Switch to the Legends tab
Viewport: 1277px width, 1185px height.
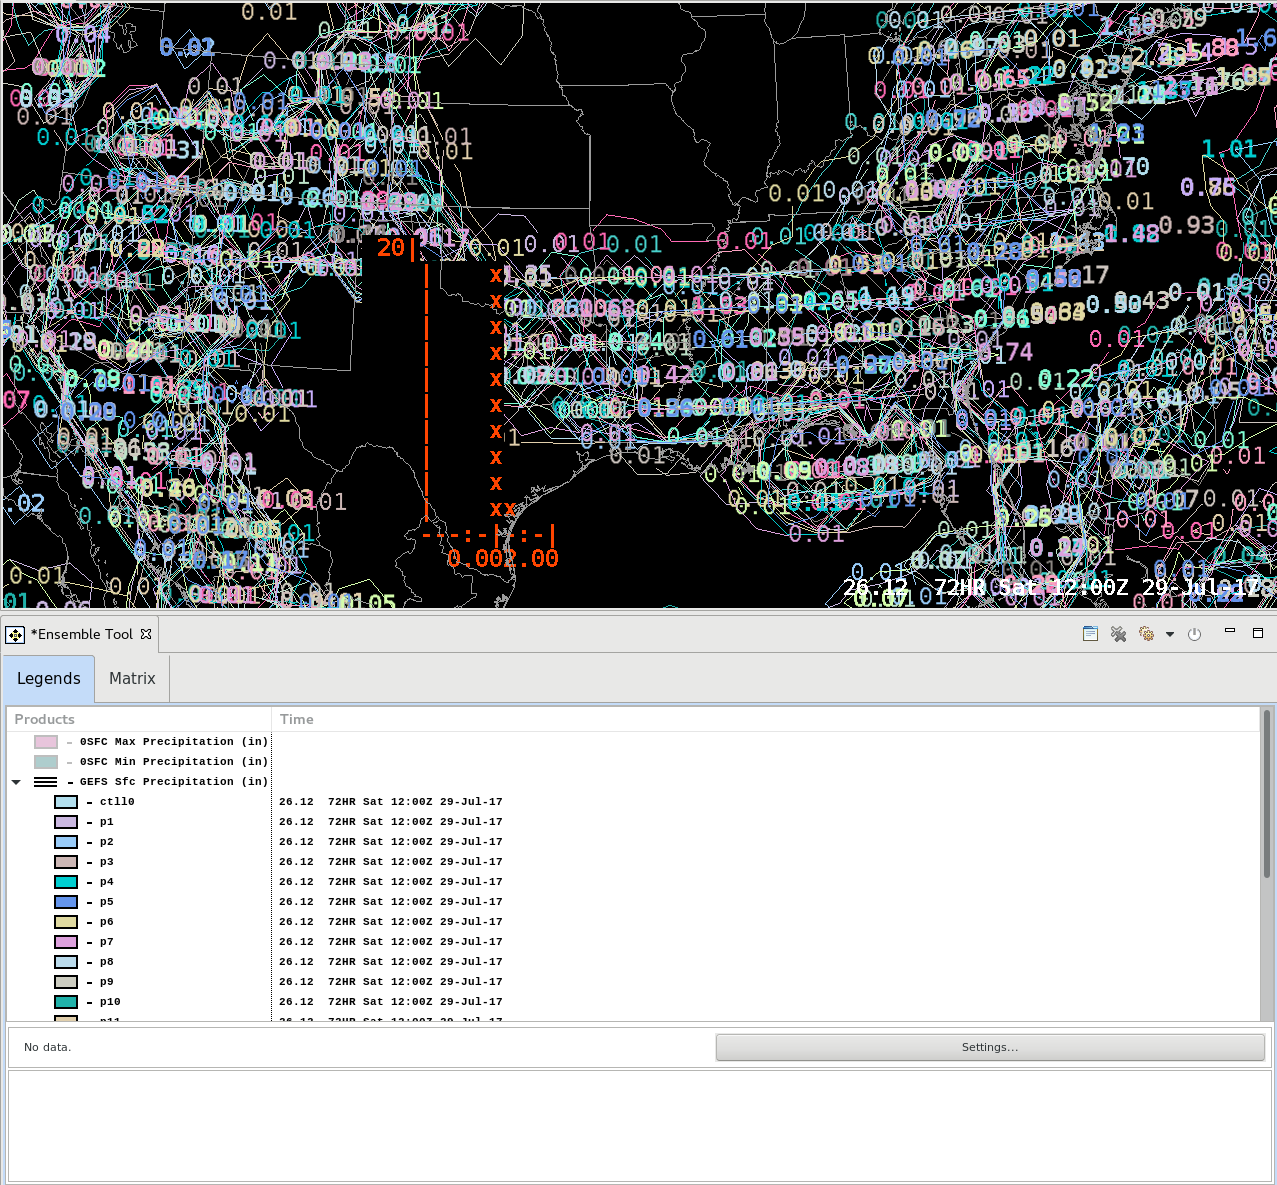click(49, 679)
